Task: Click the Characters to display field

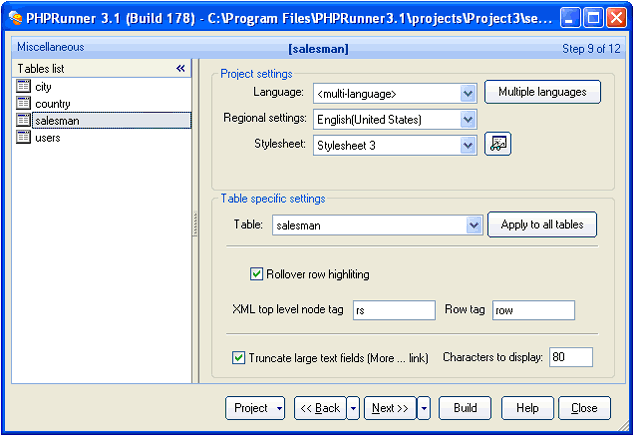Action: click(571, 357)
